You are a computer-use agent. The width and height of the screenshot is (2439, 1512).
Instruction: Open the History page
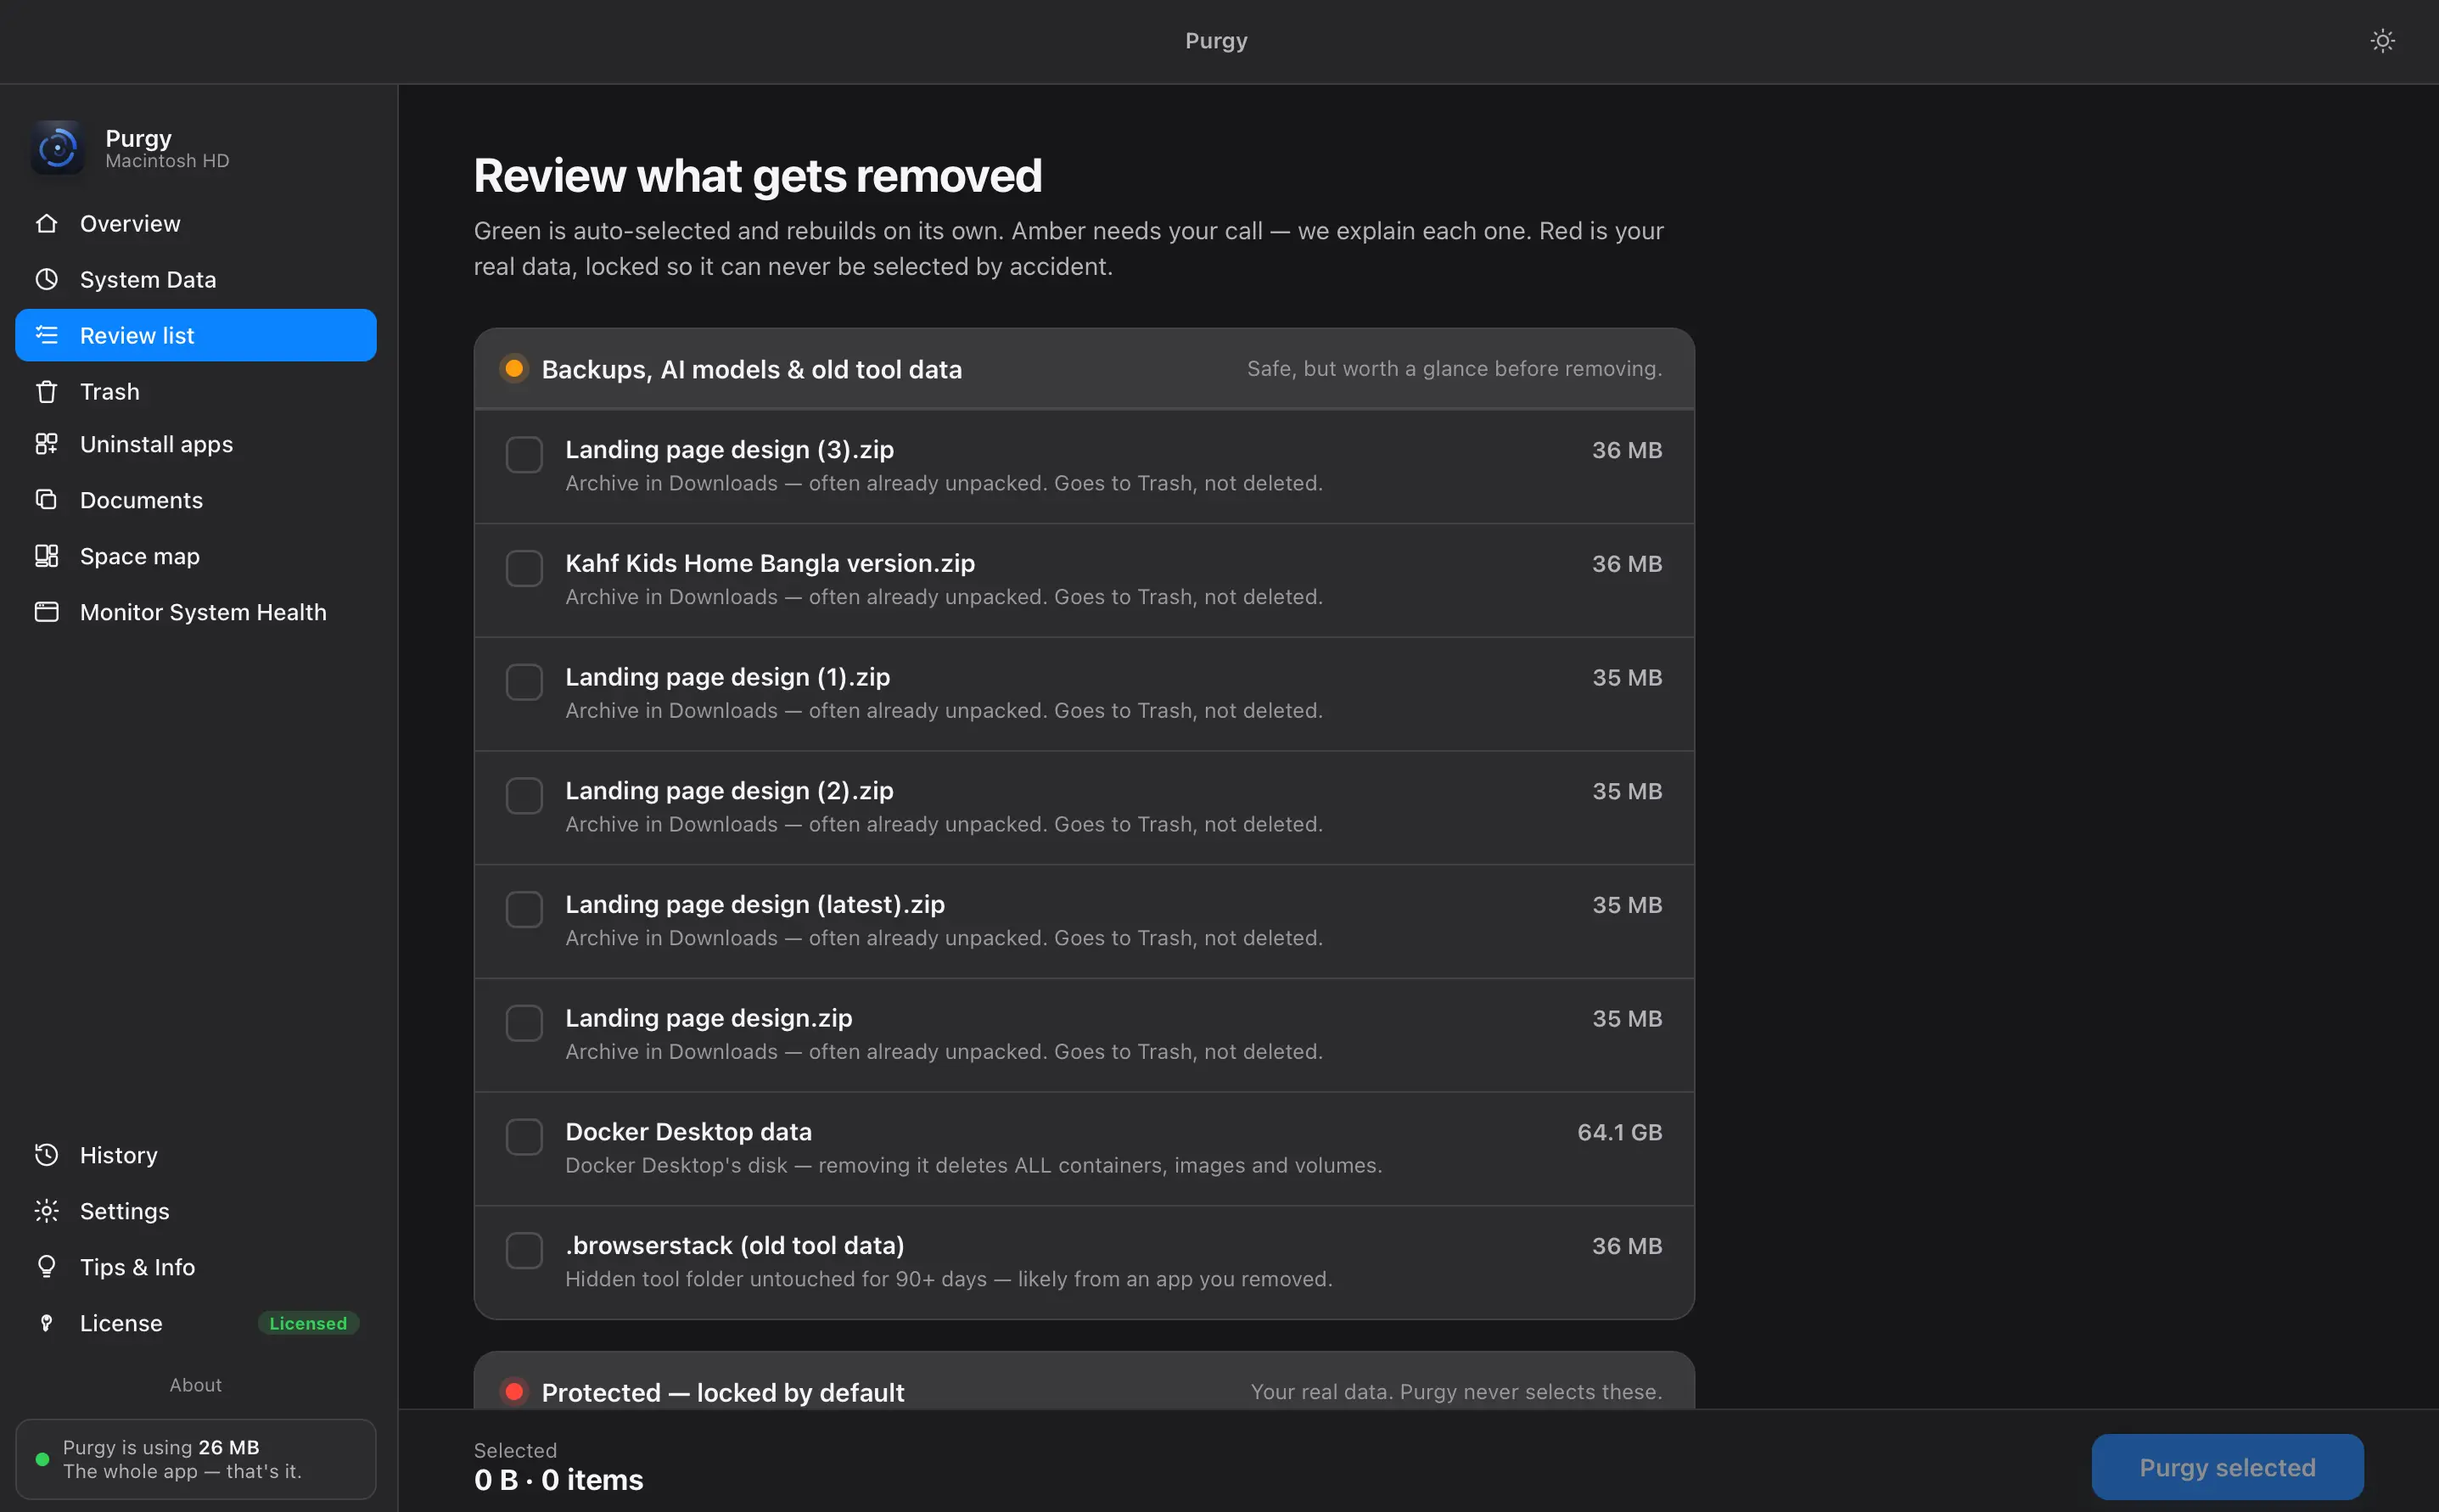[x=196, y=1155]
